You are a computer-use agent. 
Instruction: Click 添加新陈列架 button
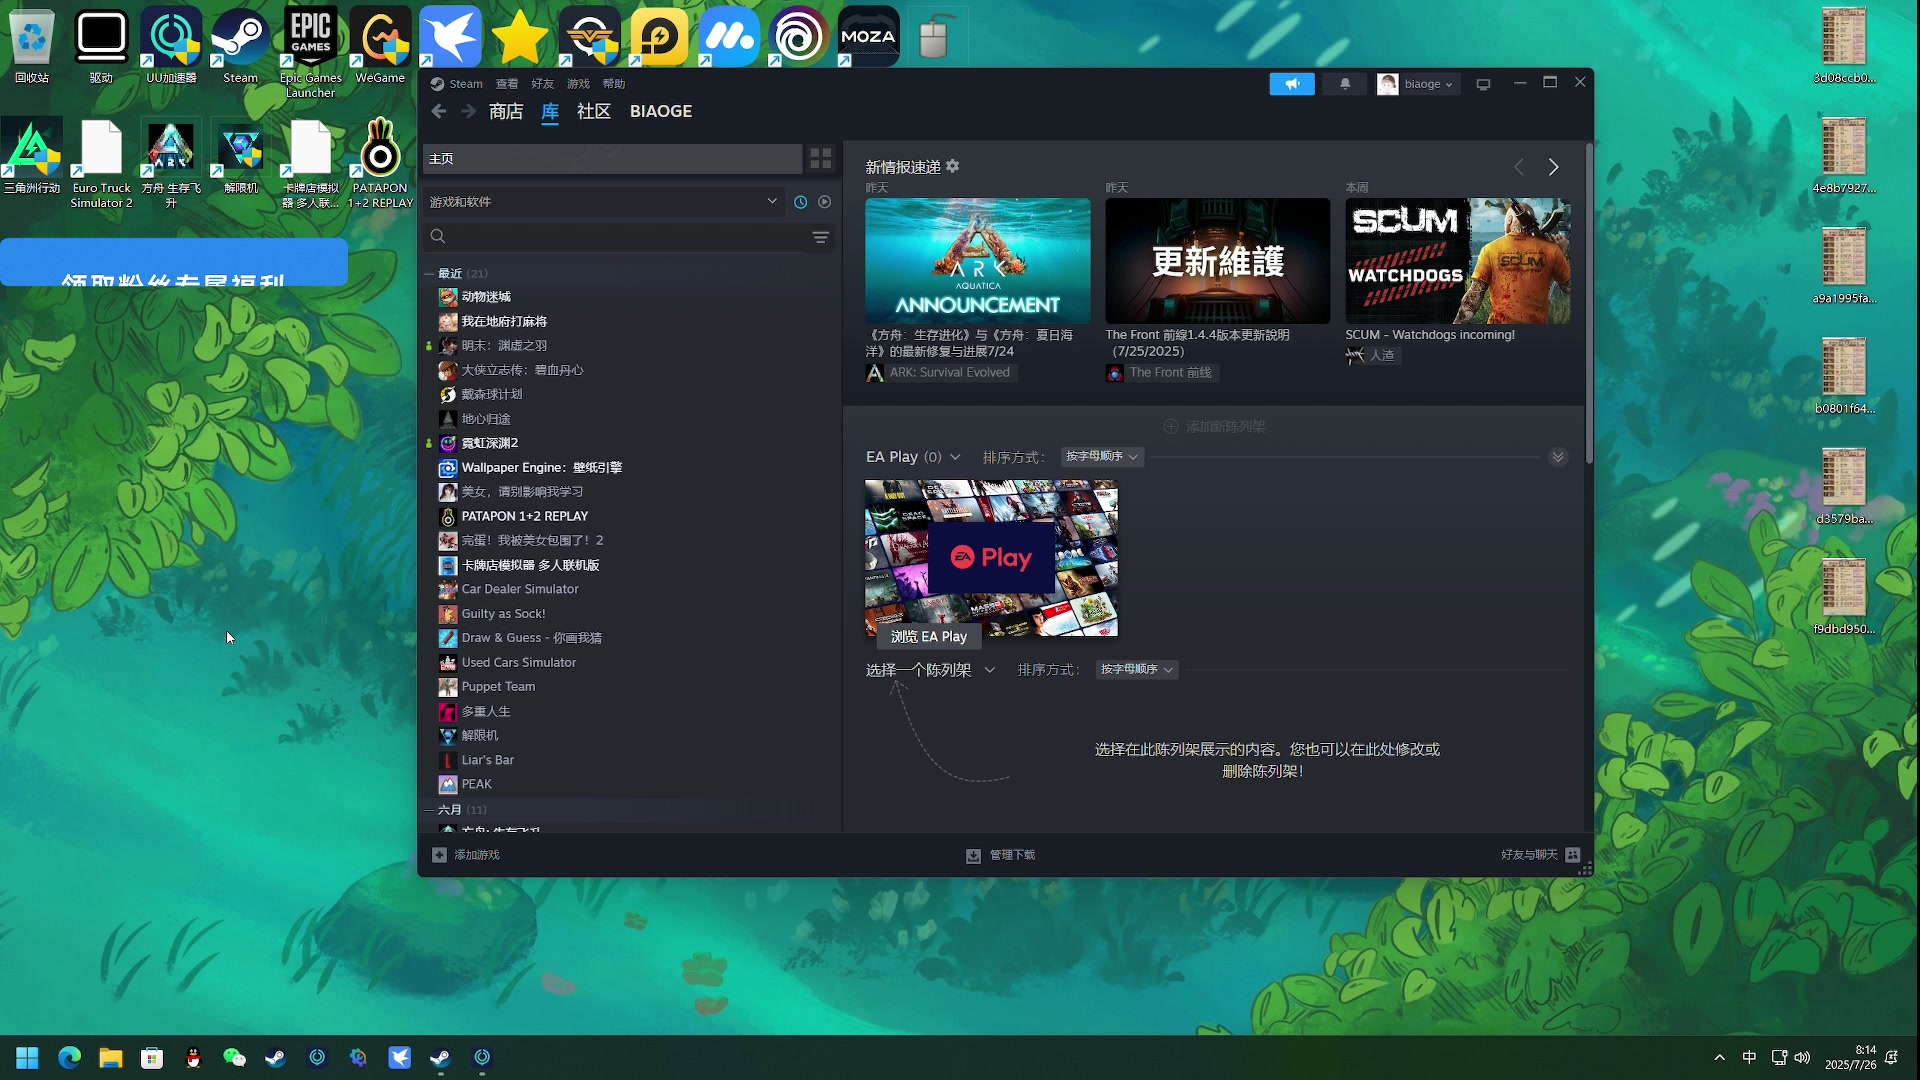pyautogui.click(x=1215, y=427)
